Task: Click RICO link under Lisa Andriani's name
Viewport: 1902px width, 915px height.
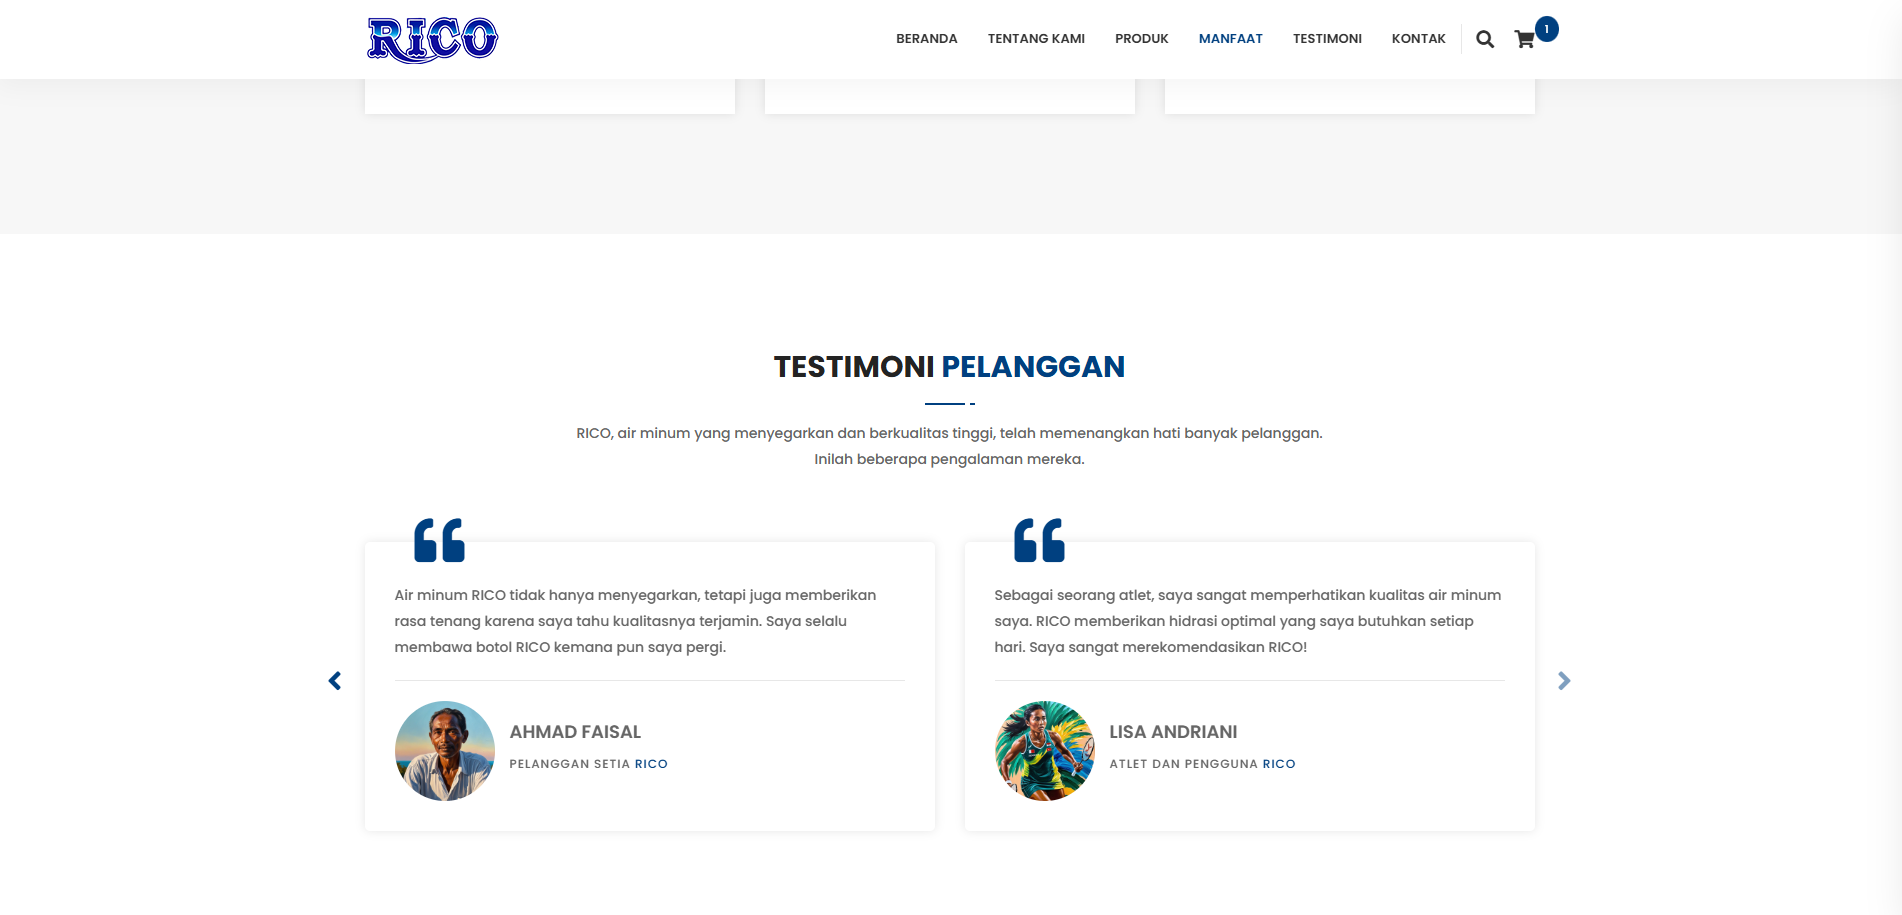Action: tap(1278, 764)
